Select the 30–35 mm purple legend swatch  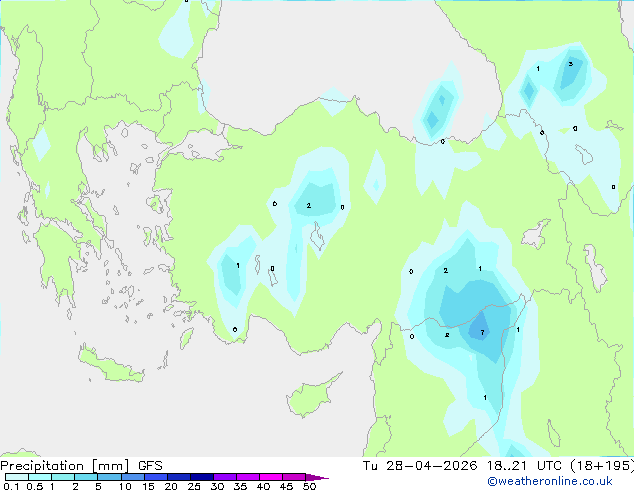pyautogui.click(x=224, y=477)
